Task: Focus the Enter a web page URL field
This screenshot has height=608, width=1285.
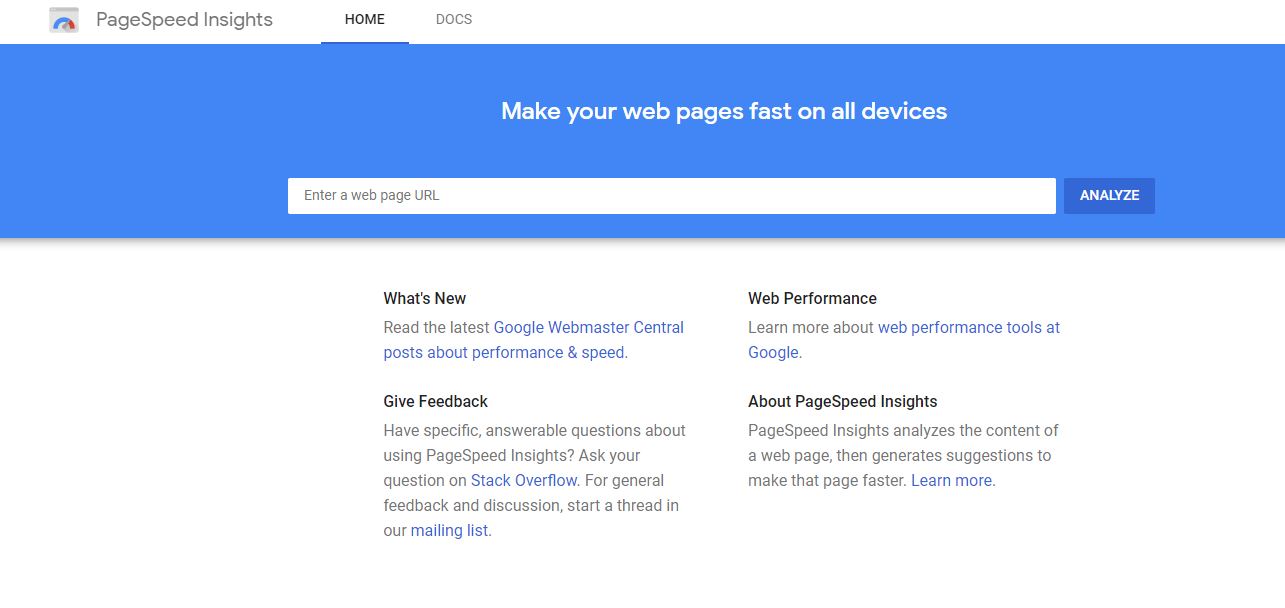Action: point(672,196)
